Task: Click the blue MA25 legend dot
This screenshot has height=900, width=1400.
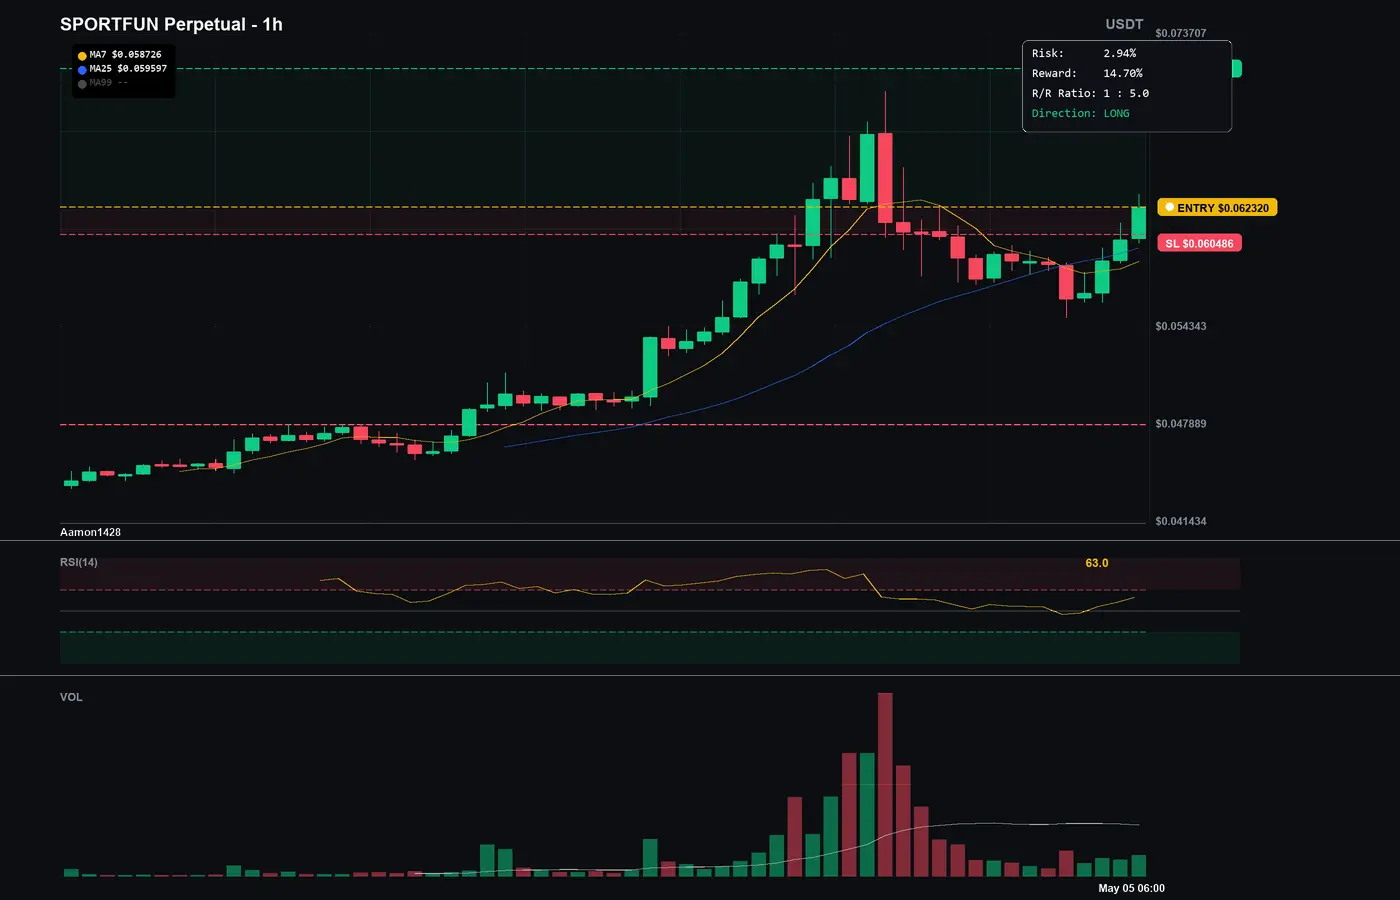Action: pos(82,70)
